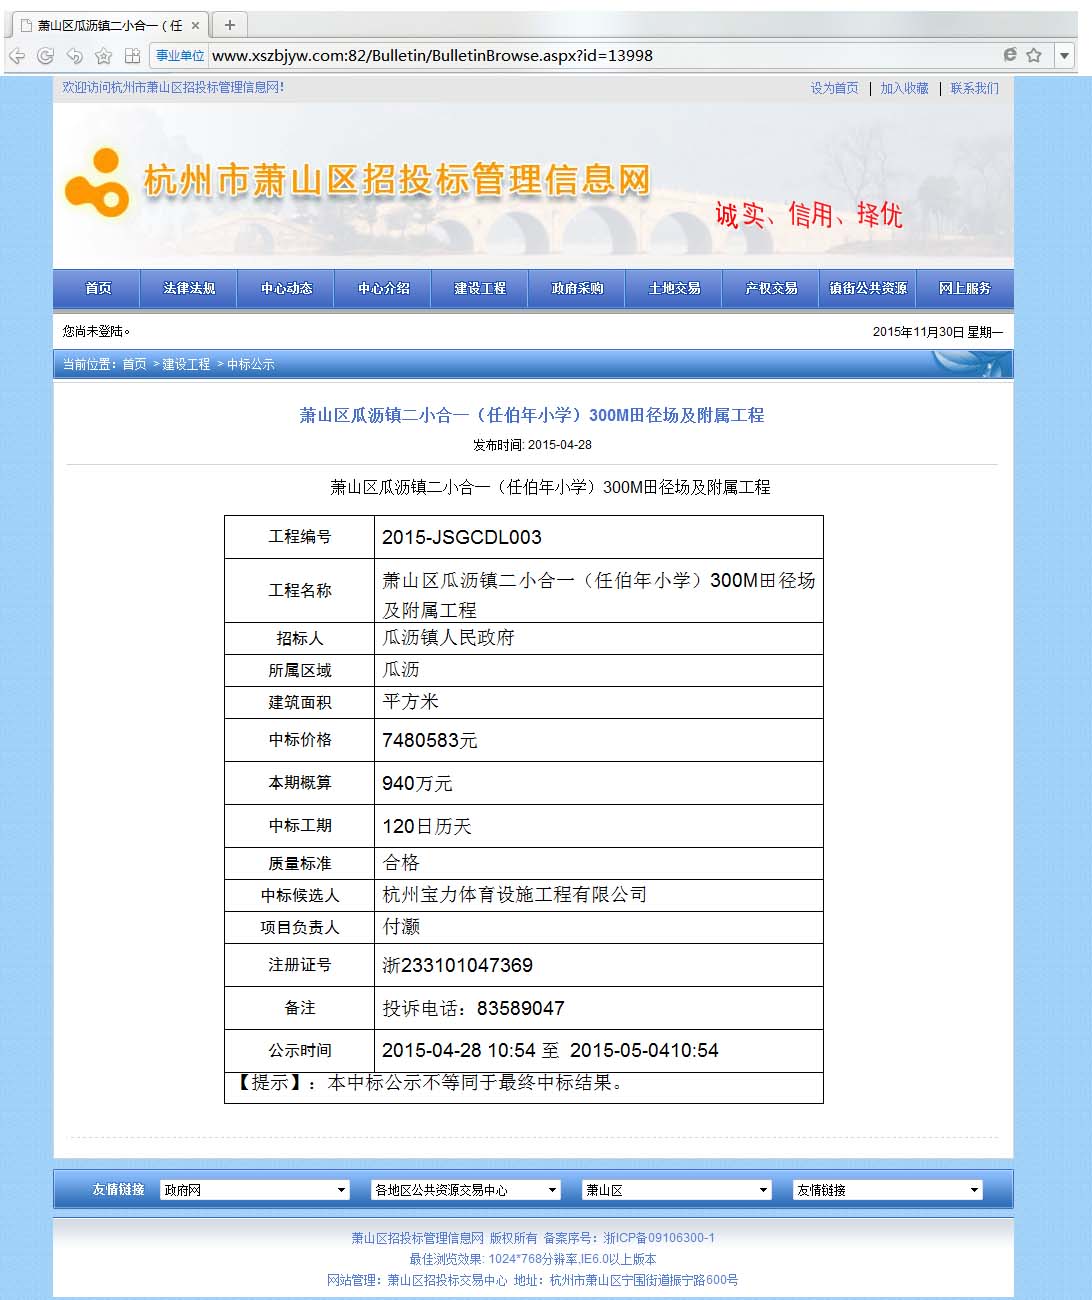Expand the address bar history dropdown arrow

(x=1065, y=56)
